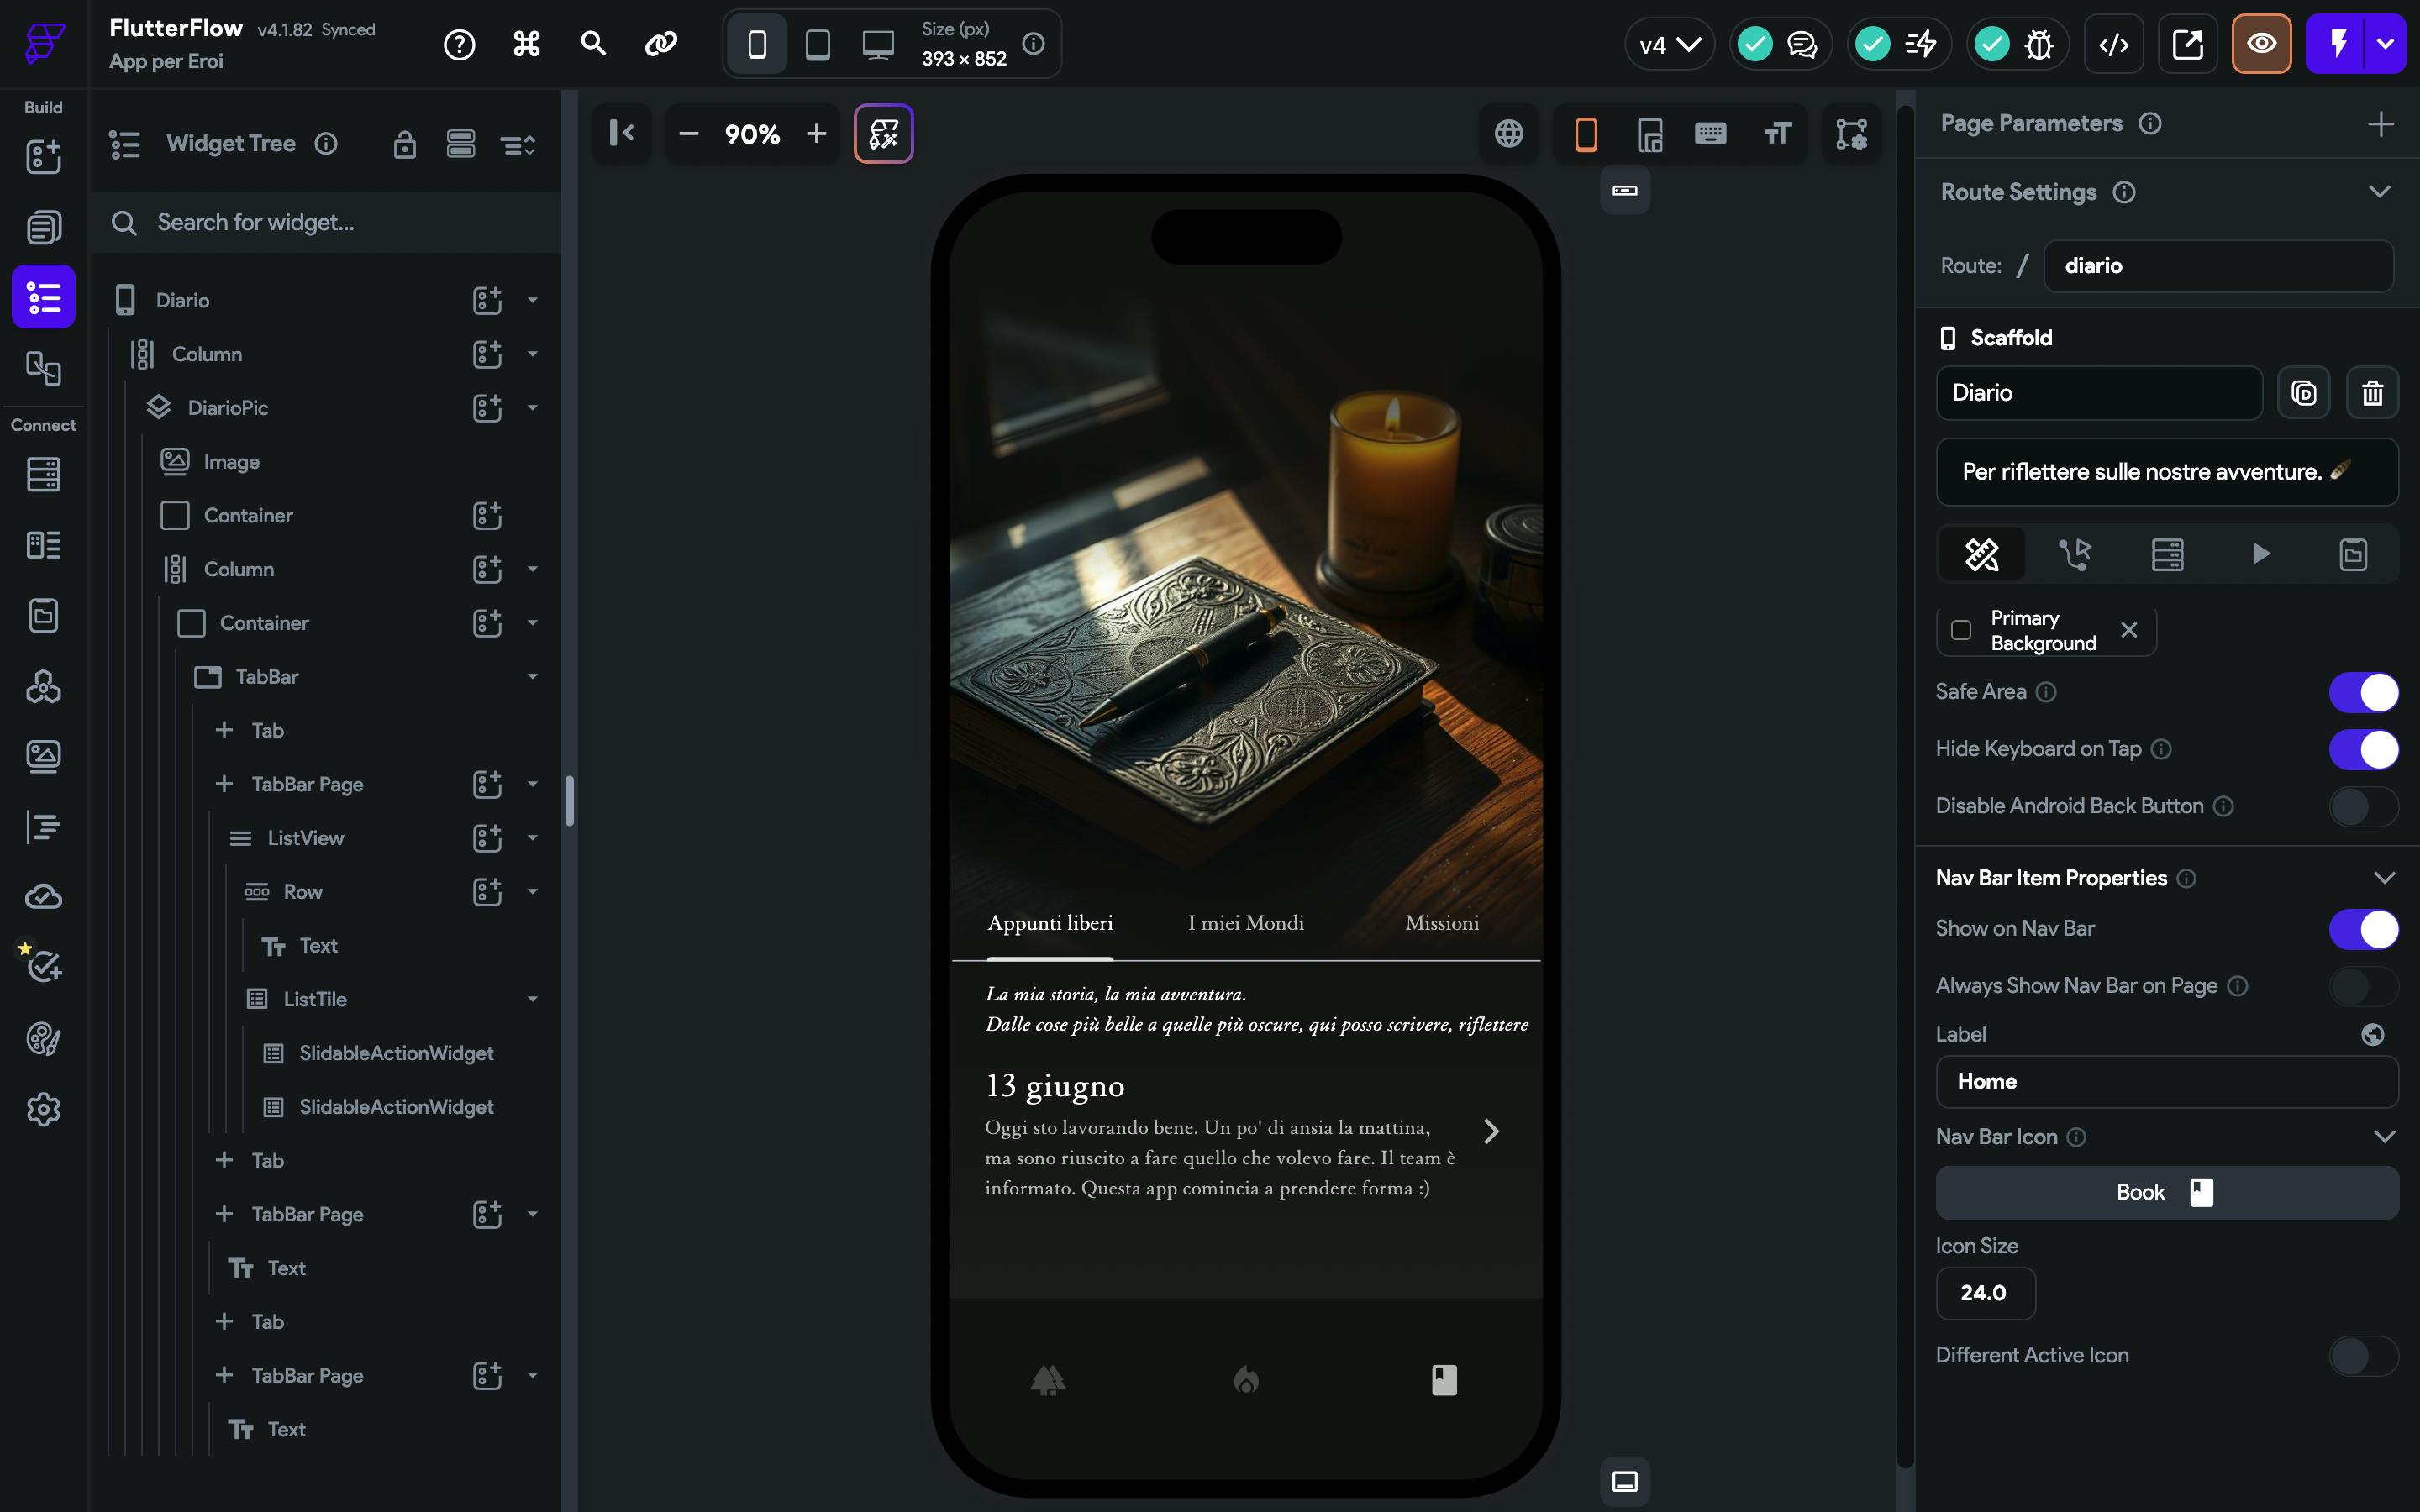
Task: Collapse the TabBar tree node
Action: point(532,677)
